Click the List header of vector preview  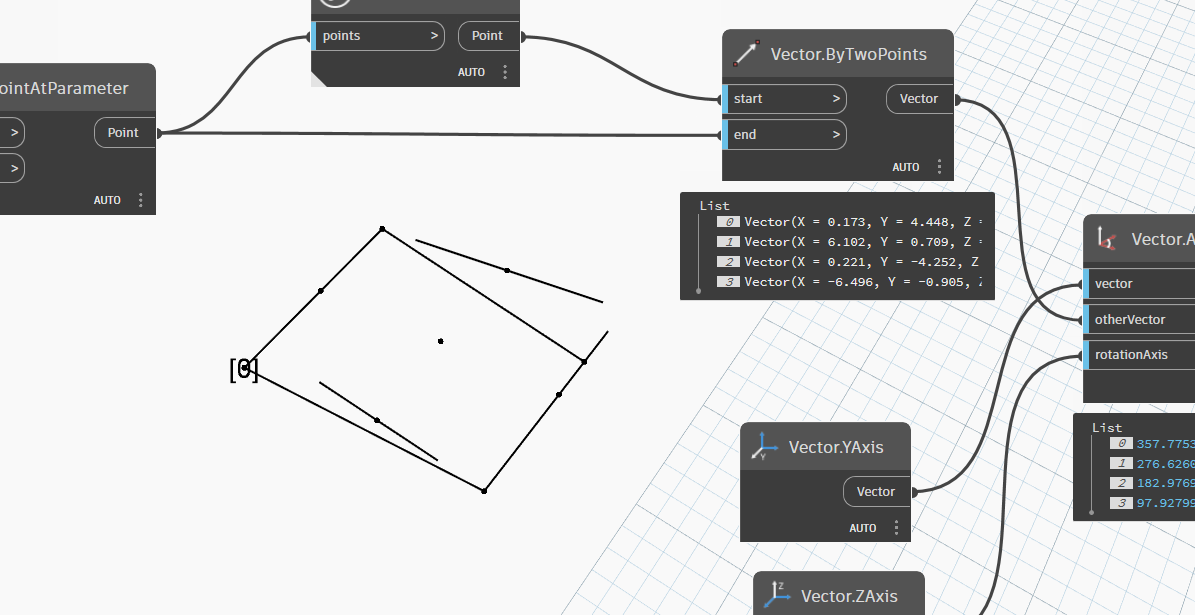[x=714, y=205]
